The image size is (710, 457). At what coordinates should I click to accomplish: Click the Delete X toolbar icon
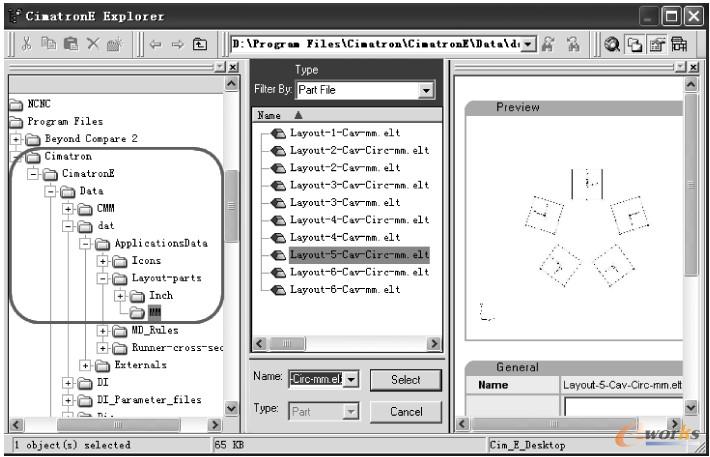click(92, 44)
